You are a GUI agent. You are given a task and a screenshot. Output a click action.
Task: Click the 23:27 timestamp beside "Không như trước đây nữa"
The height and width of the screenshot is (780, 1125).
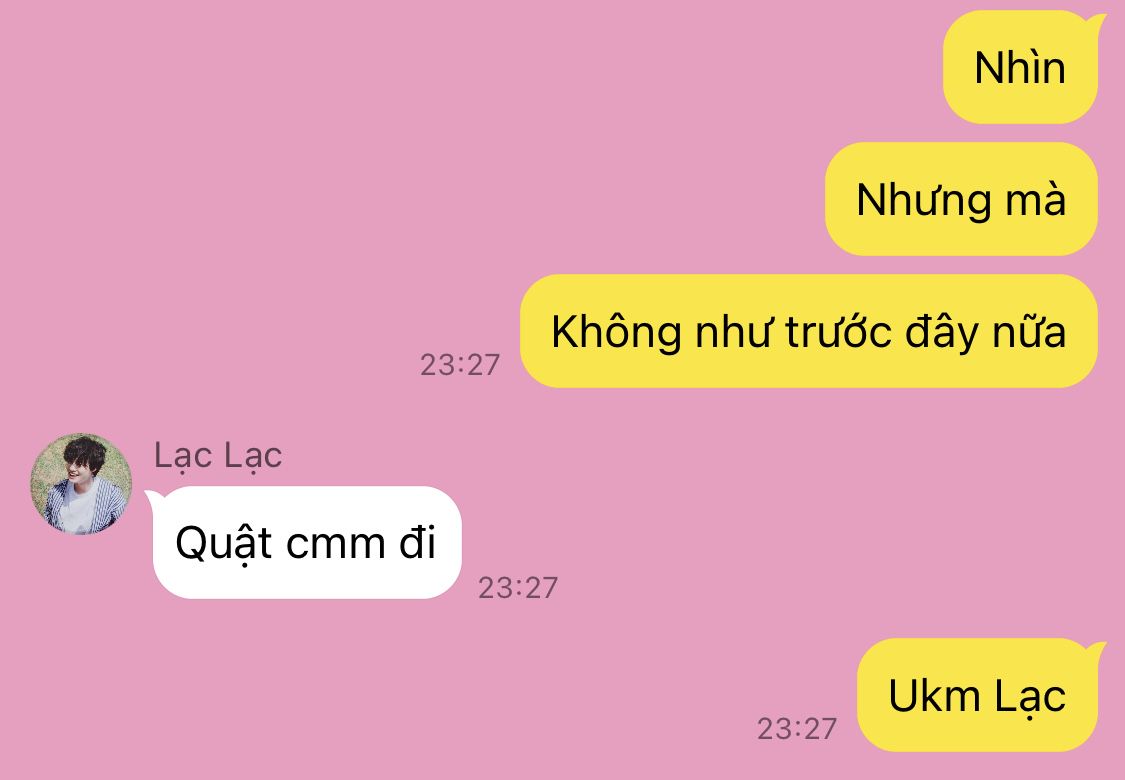tap(460, 365)
